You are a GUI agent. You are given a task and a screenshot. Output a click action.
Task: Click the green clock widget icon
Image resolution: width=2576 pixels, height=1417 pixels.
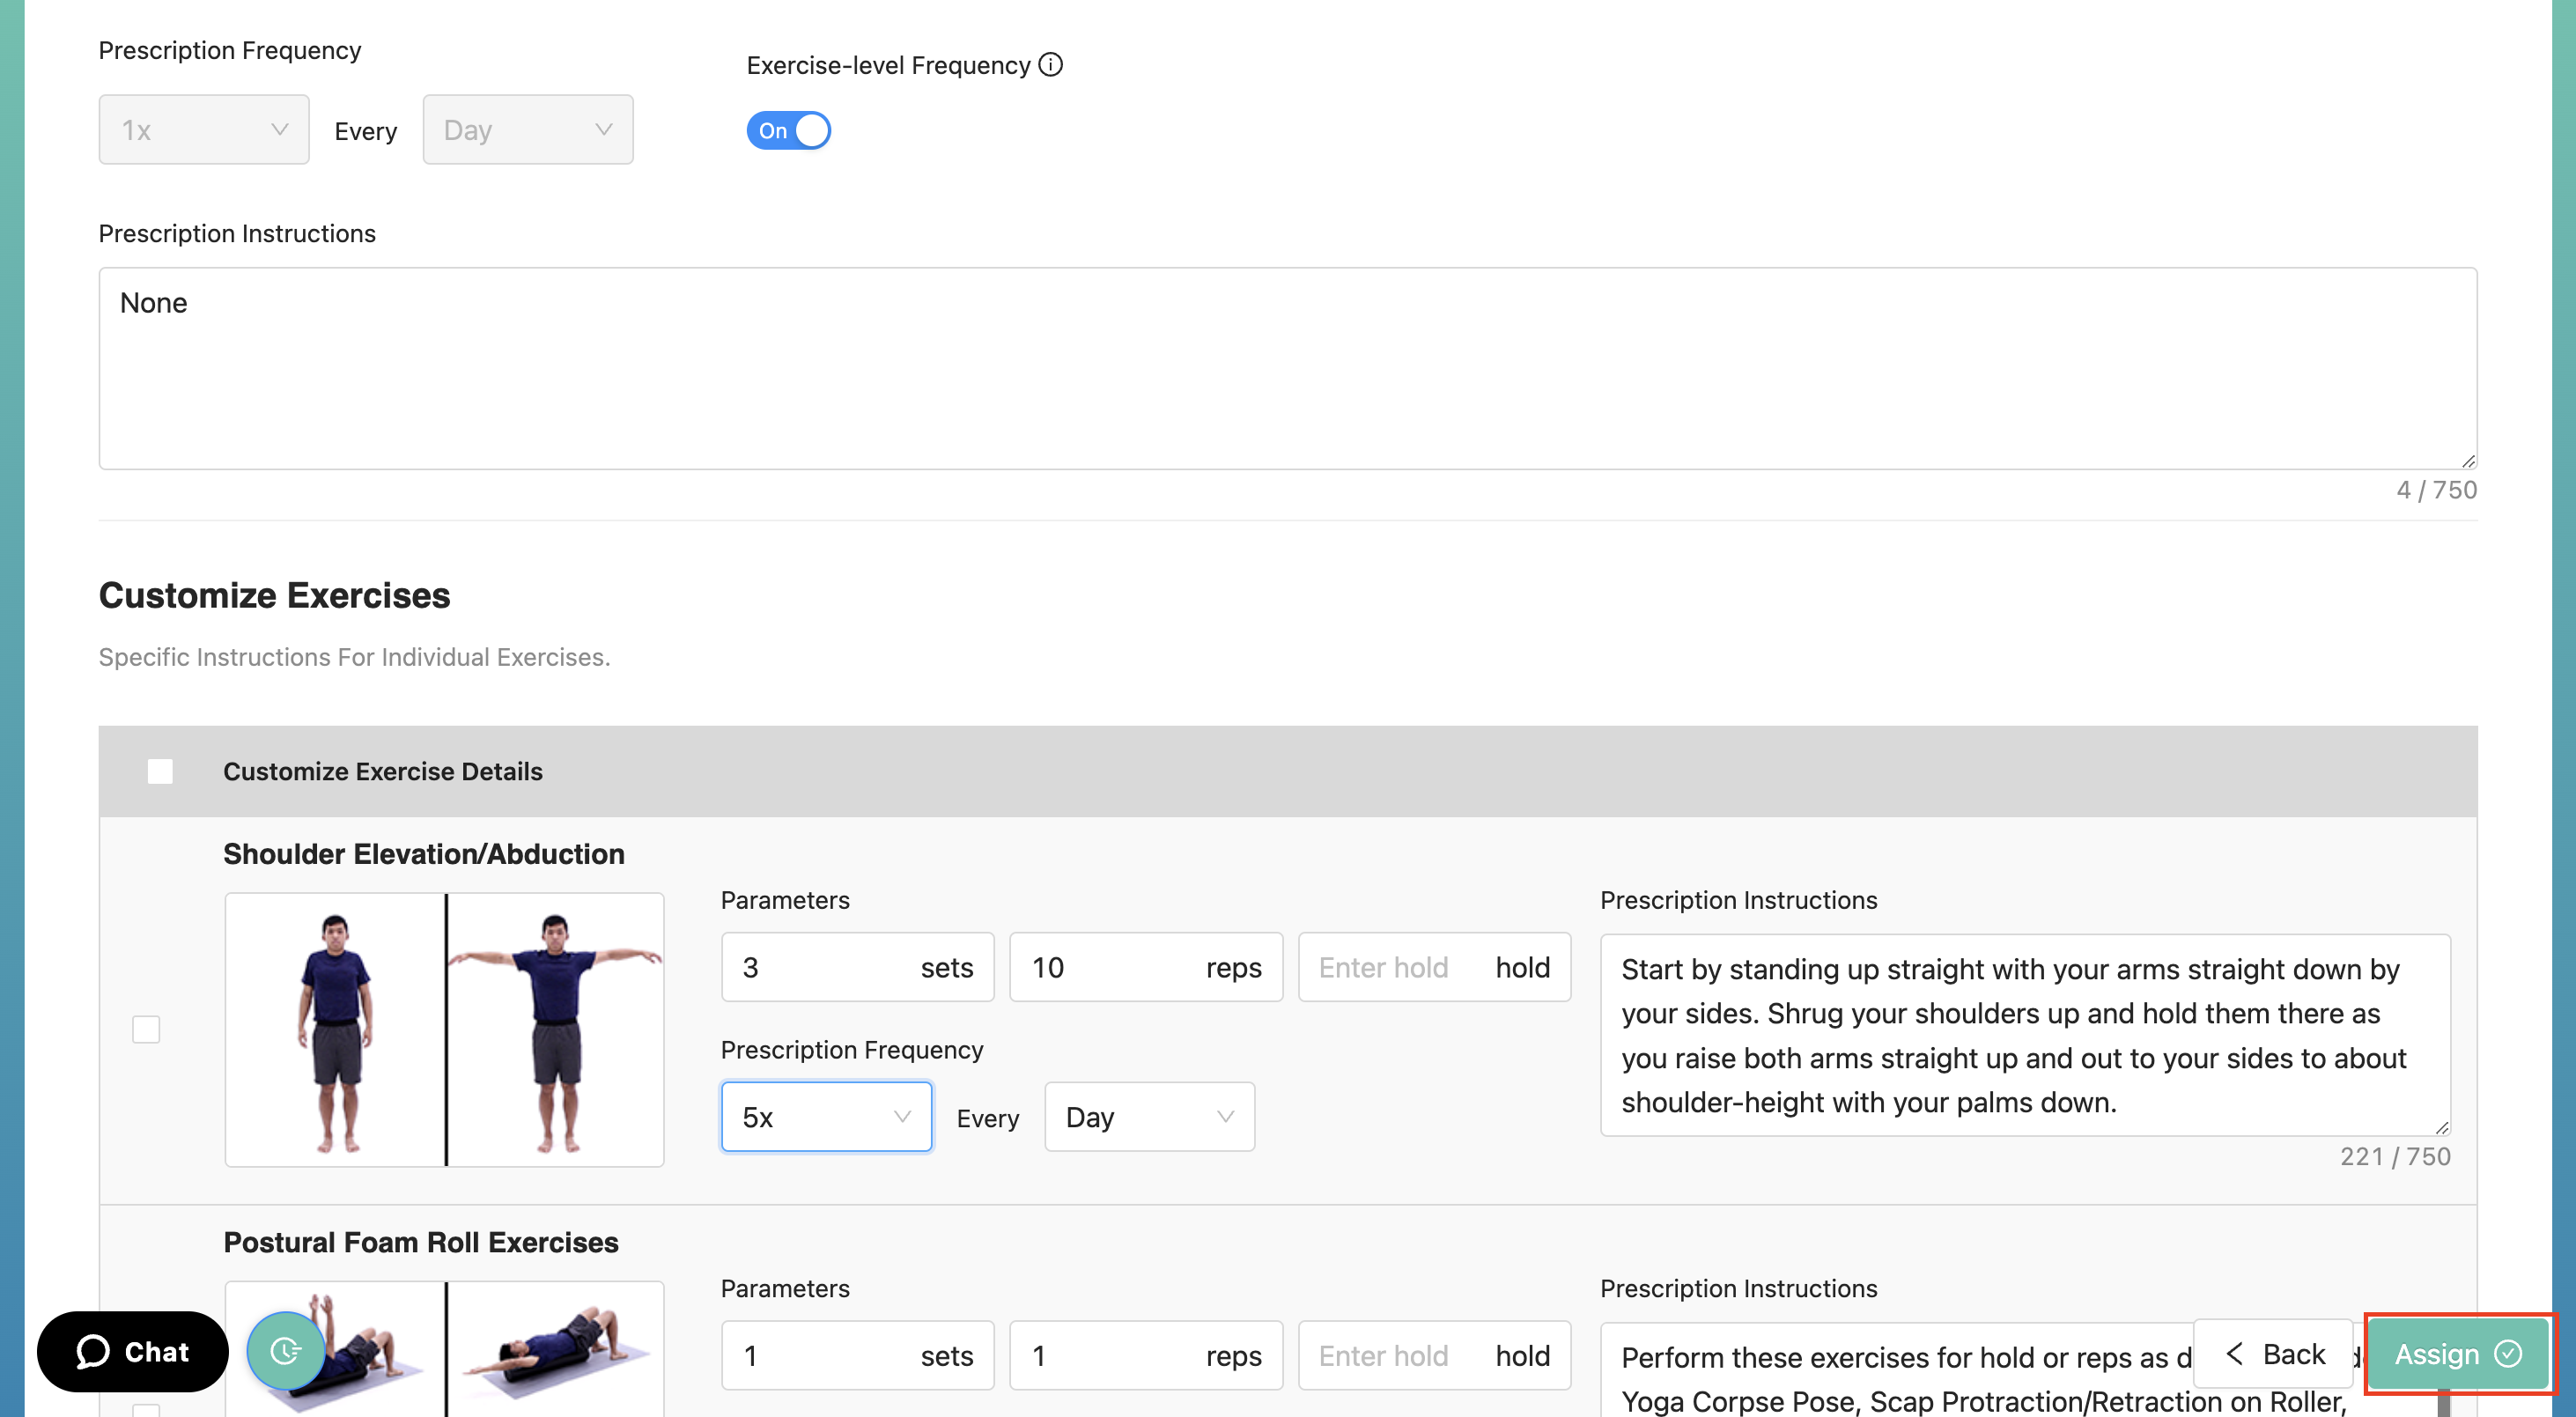(286, 1351)
